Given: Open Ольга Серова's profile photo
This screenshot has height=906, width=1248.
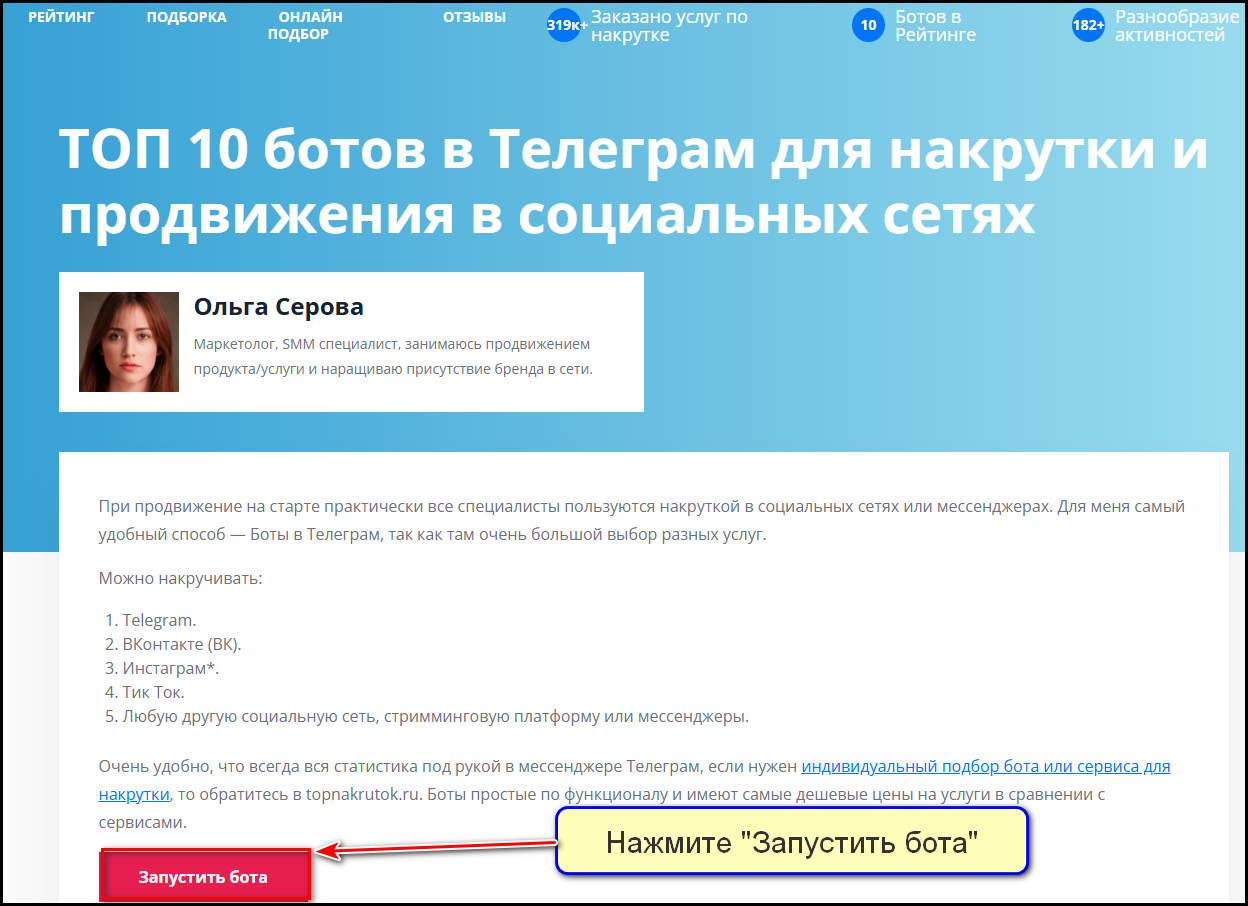Looking at the screenshot, I should (128, 341).
